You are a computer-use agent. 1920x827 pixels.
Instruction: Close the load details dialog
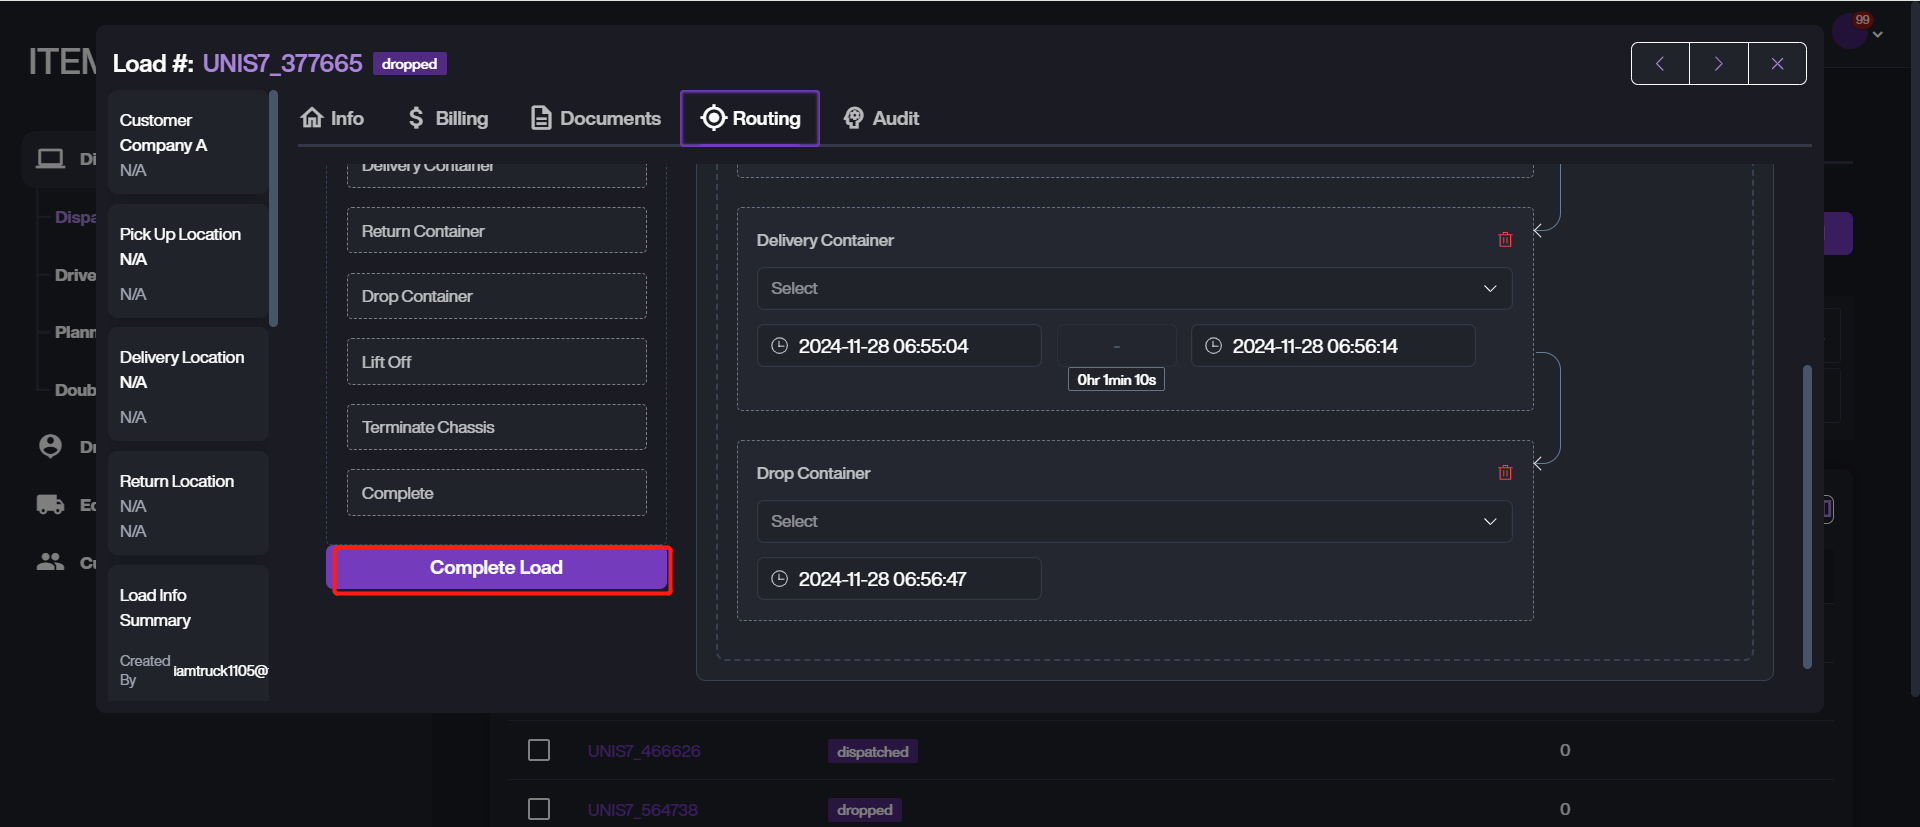pos(1777,64)
